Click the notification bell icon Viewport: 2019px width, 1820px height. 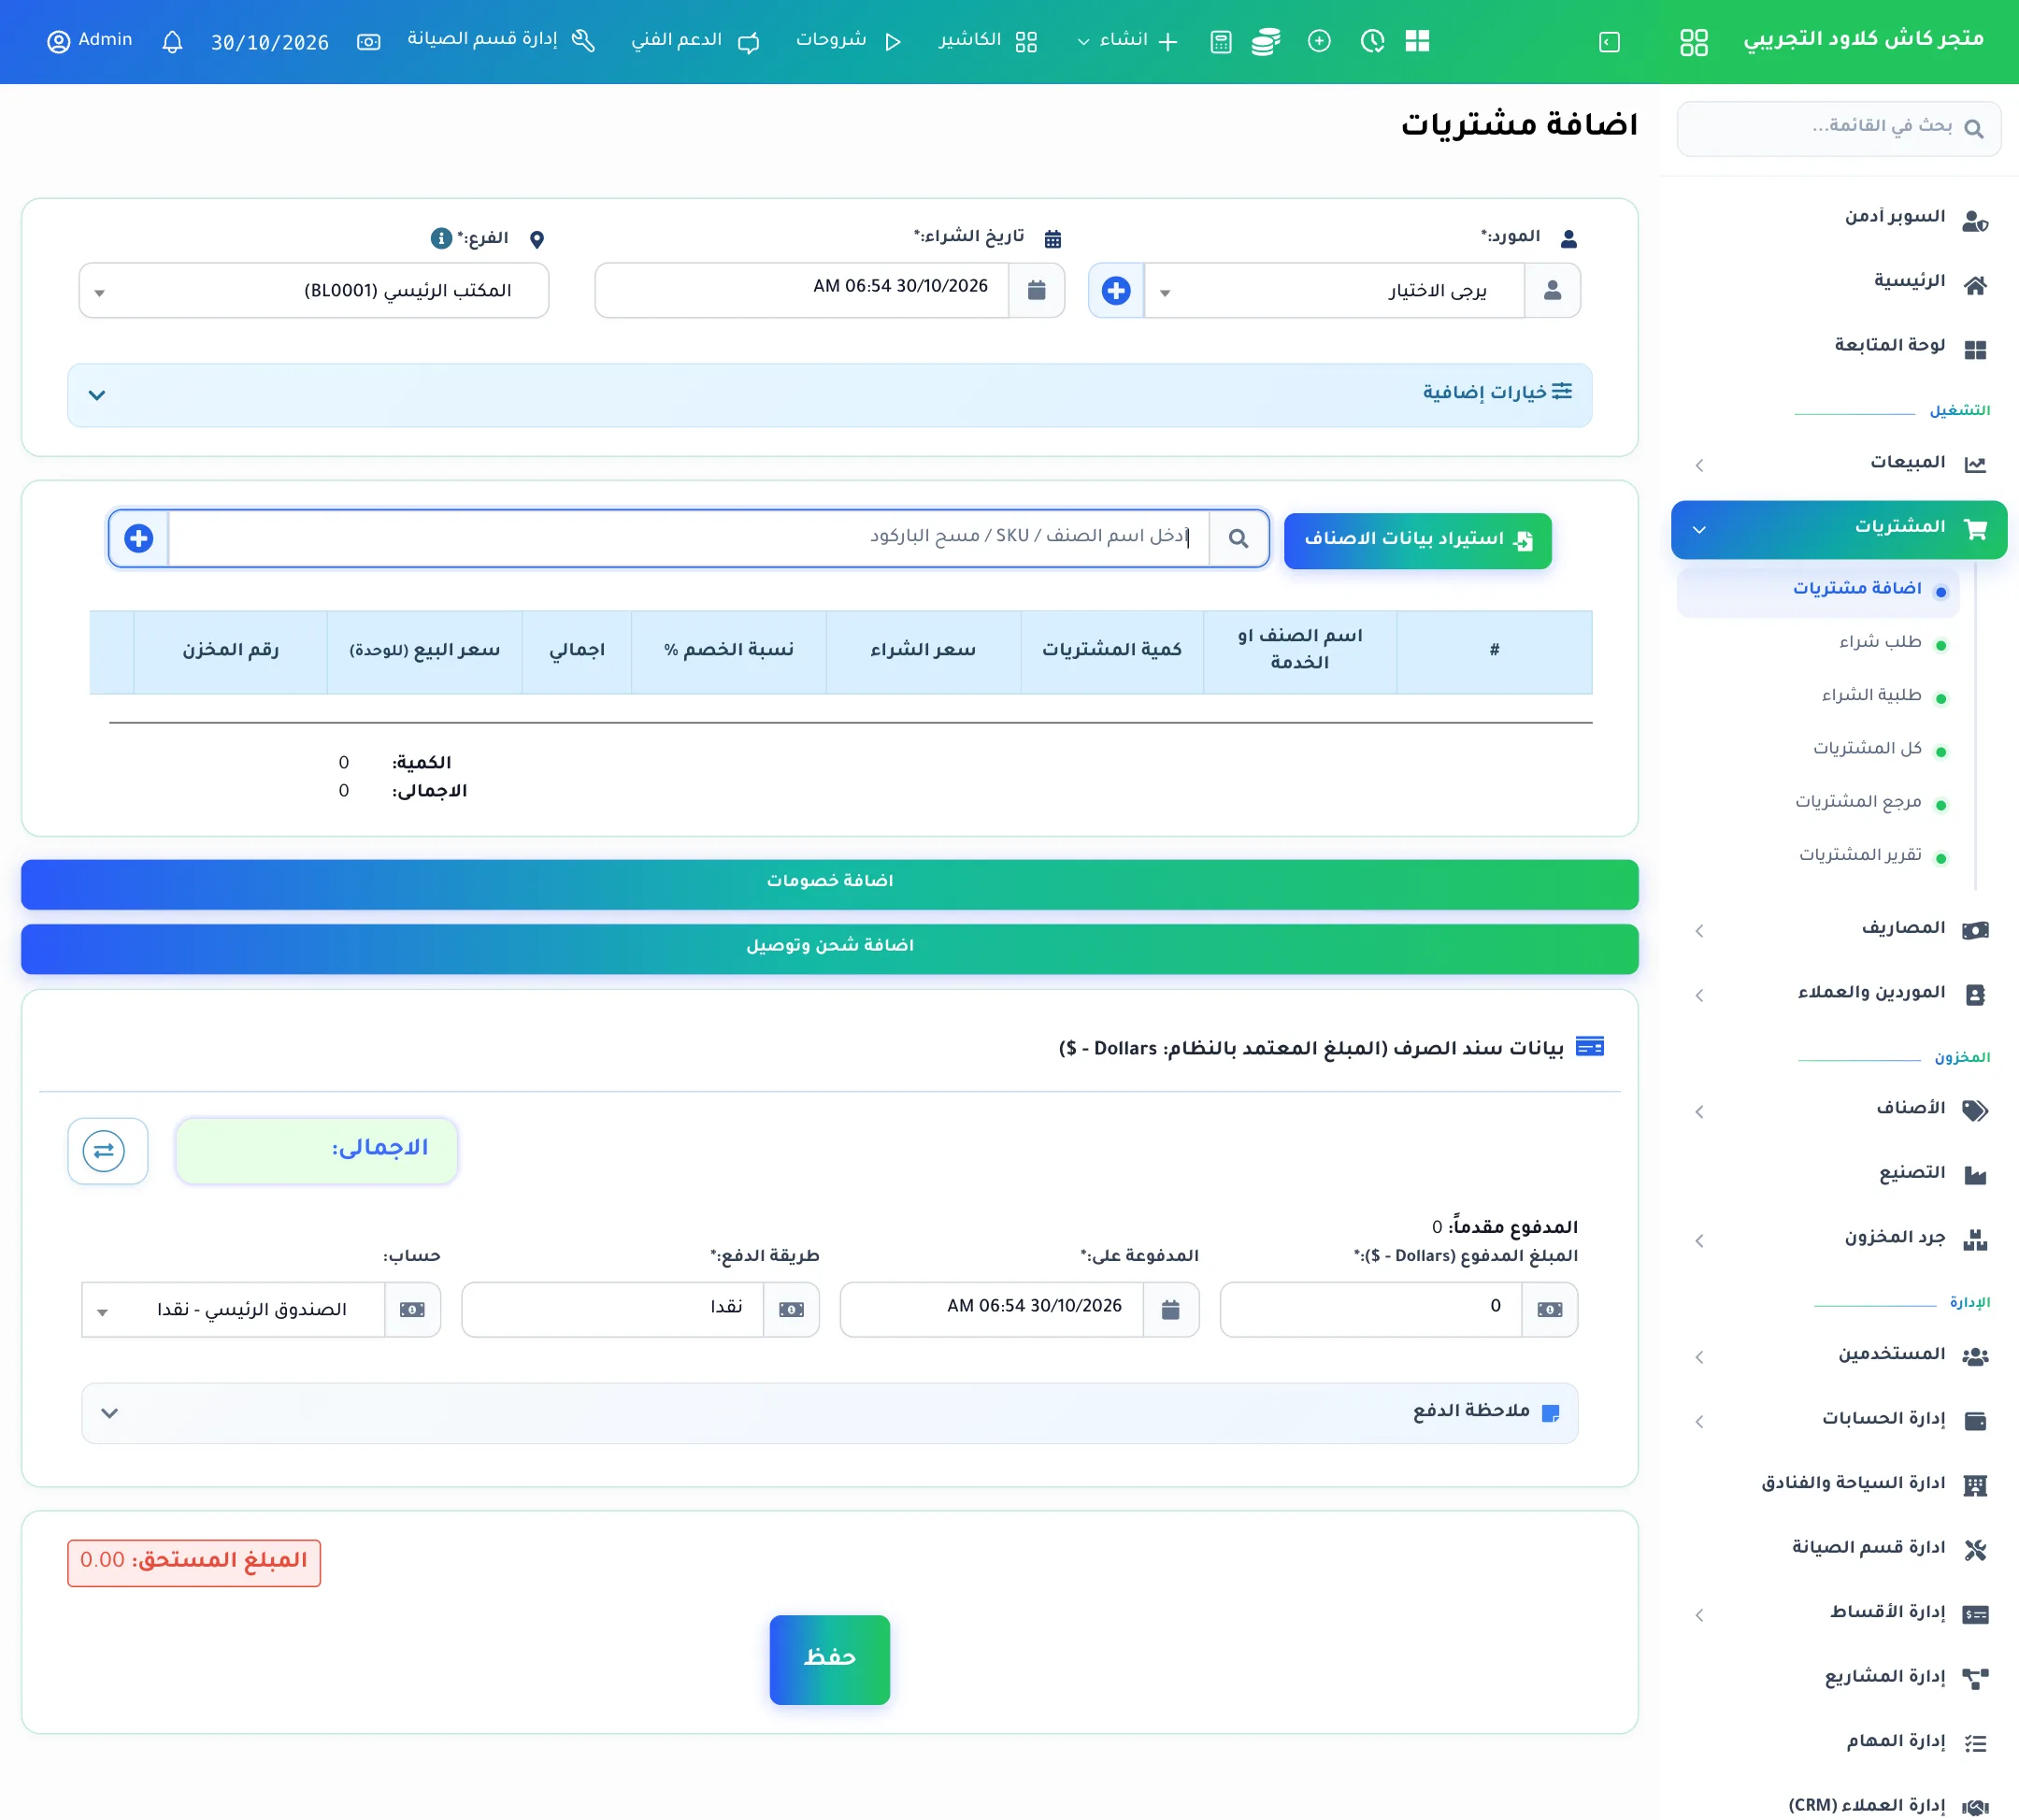coord(172,42)
